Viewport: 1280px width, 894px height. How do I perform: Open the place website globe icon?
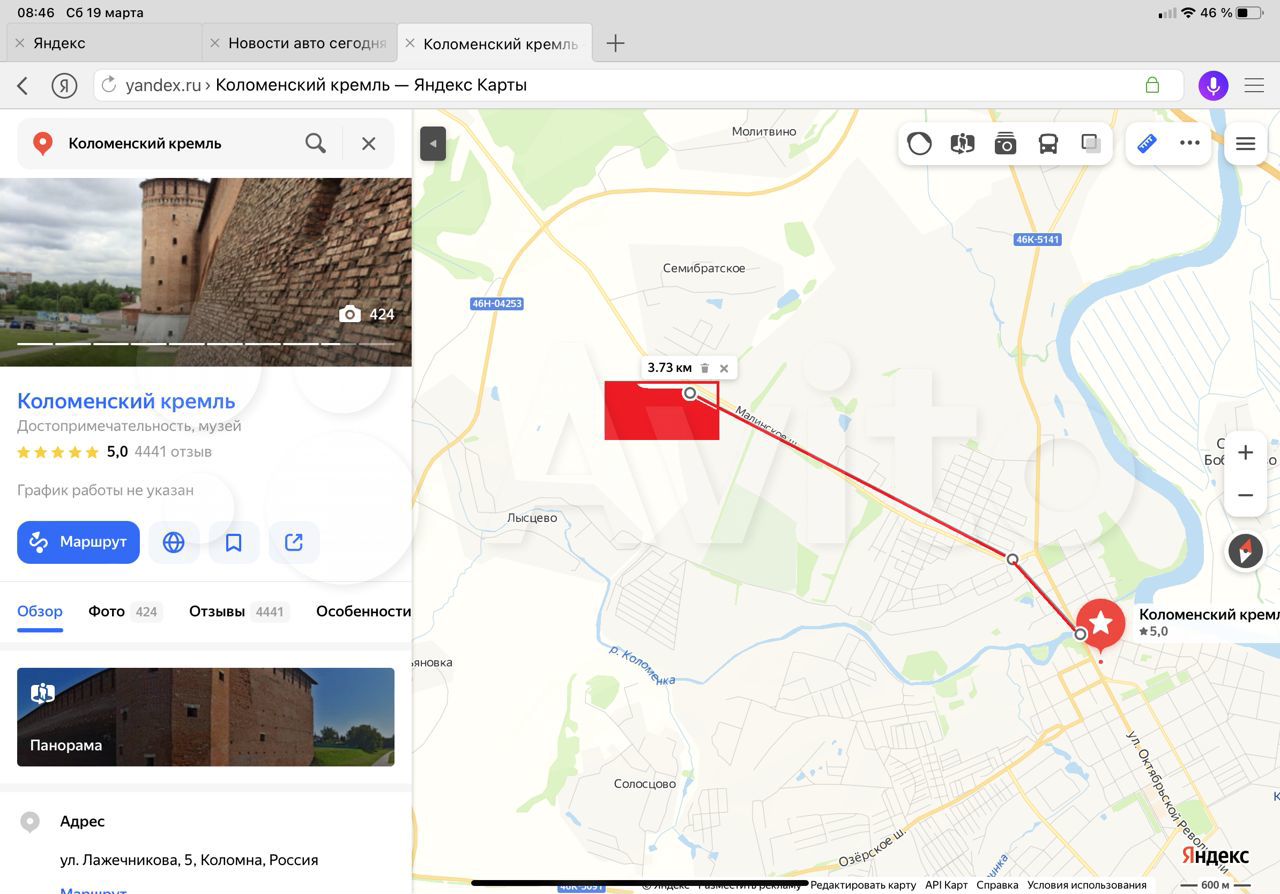pyautogui.click(x=174, y=542)
